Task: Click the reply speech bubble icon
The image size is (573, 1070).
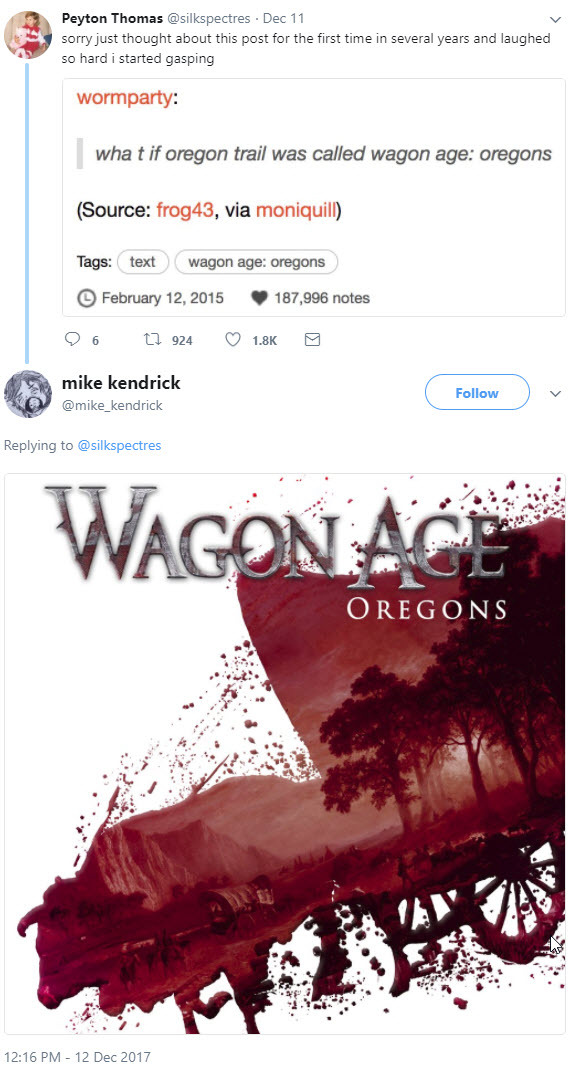Action: click(x=72, y=339)
